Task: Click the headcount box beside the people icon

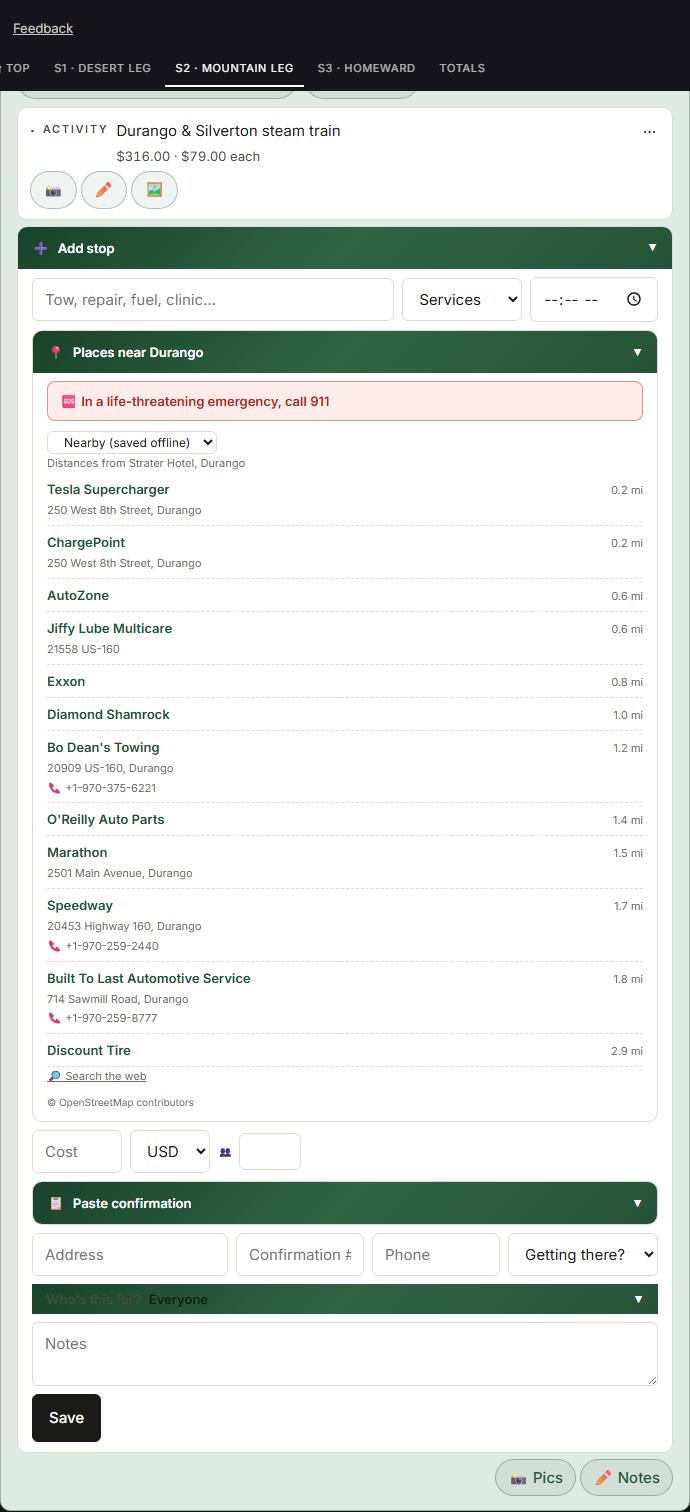Action: pos(270,1151)
